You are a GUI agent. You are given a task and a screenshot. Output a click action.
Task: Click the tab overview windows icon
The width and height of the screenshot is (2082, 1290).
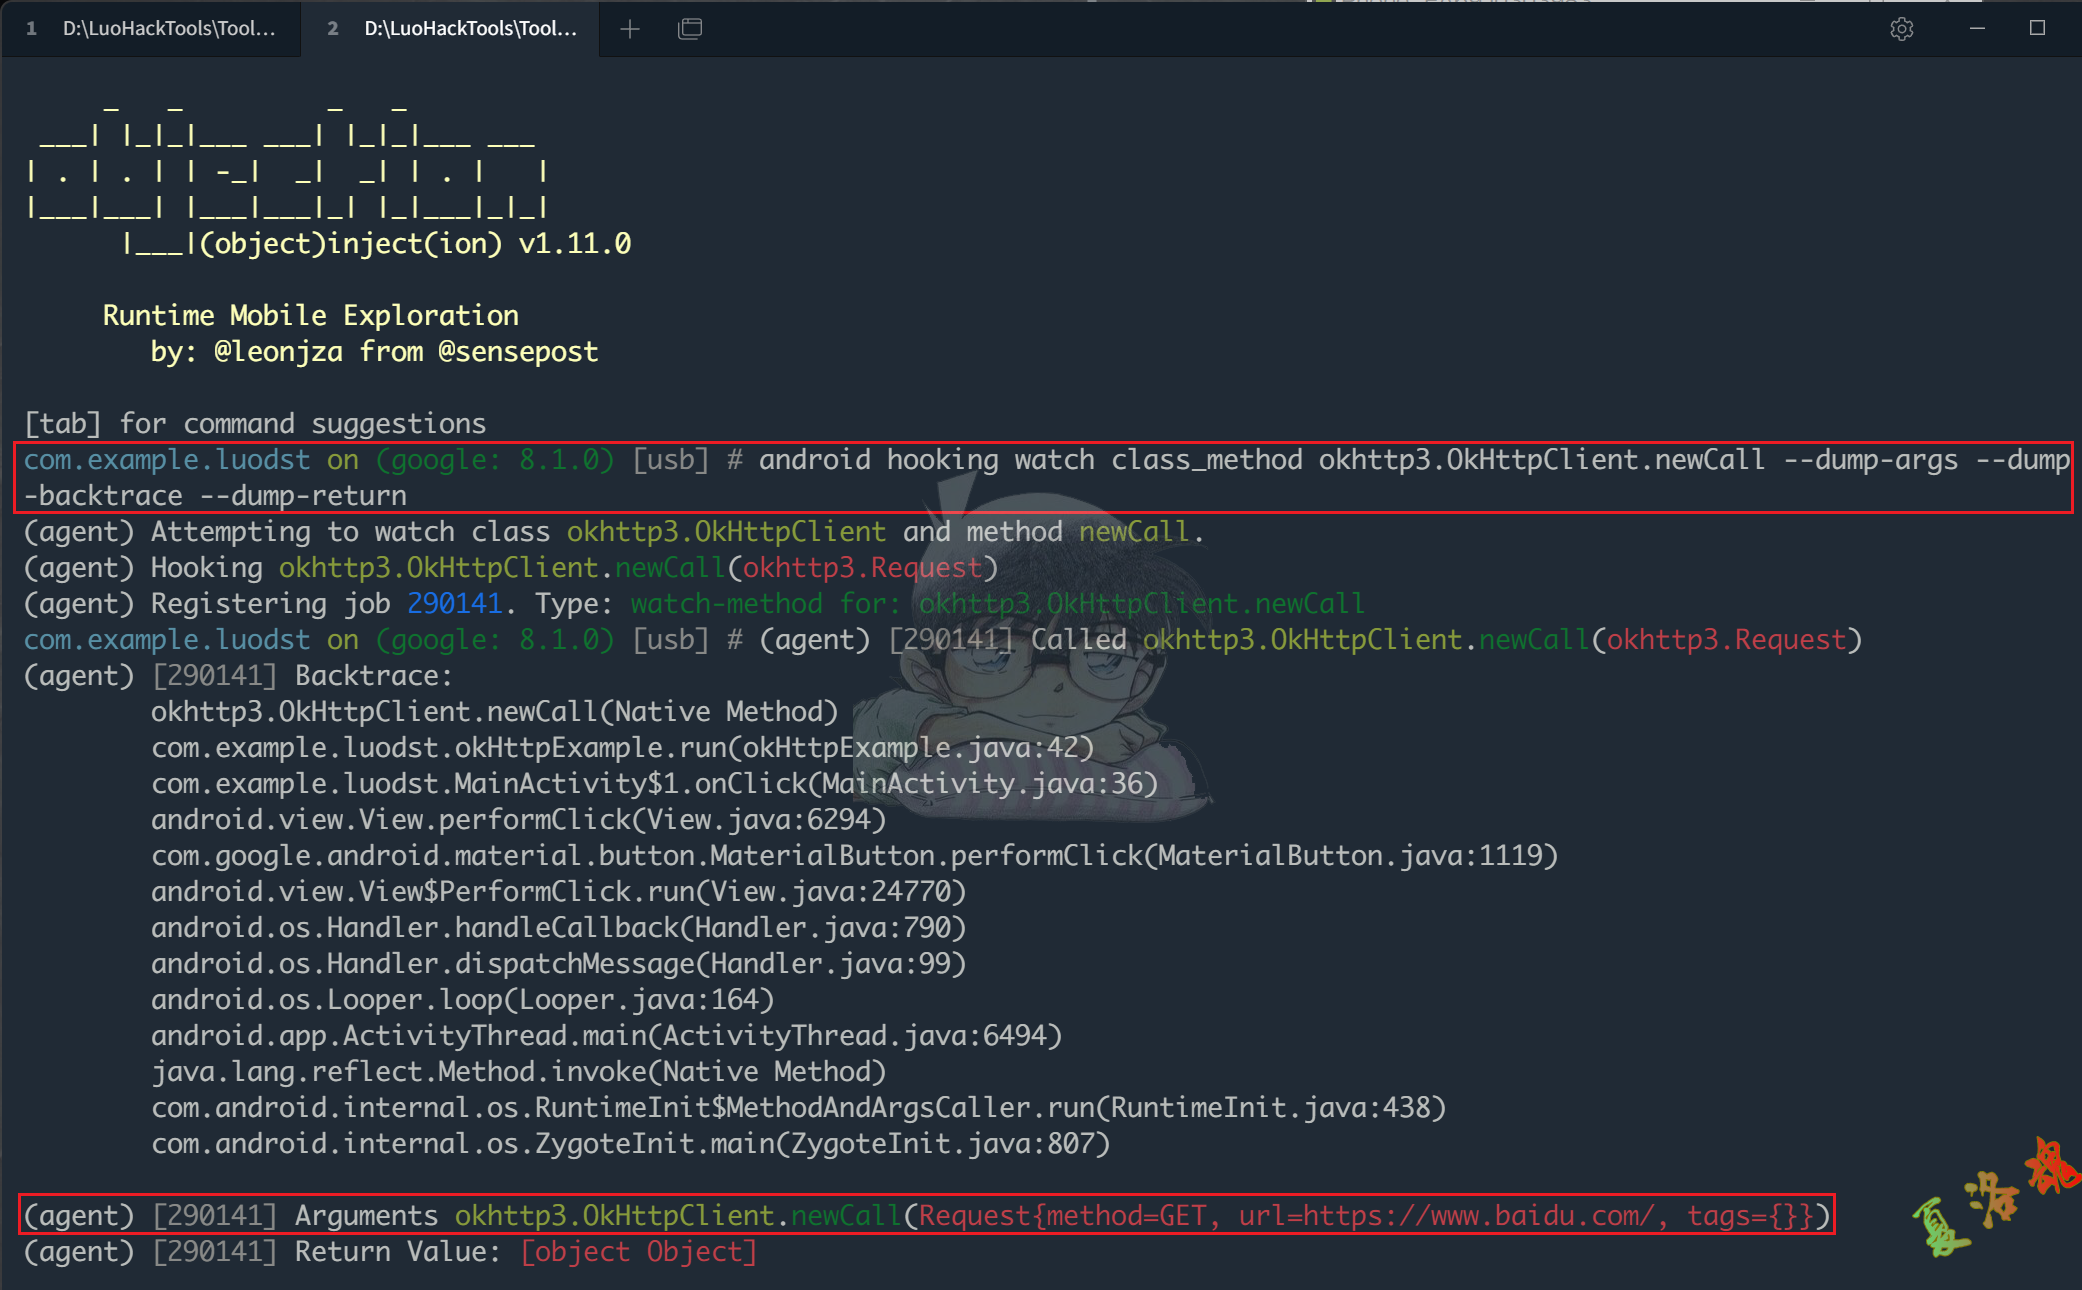(690, 29)
